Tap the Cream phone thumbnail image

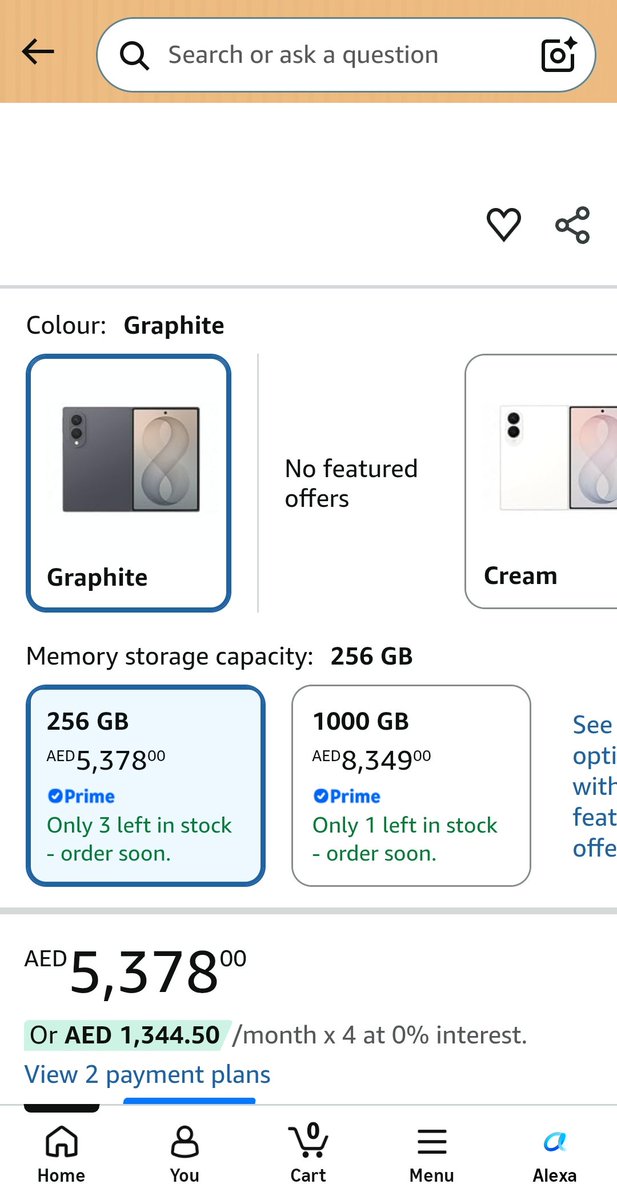(x=558, y=457)
